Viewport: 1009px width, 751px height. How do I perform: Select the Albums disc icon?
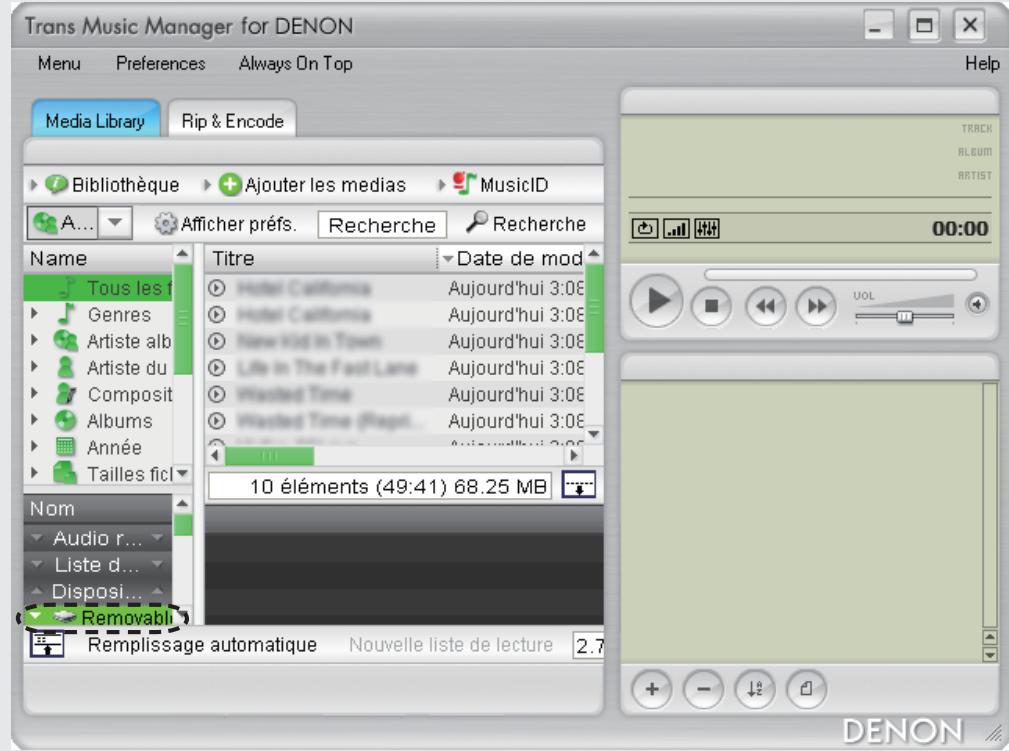coord(65,420)
